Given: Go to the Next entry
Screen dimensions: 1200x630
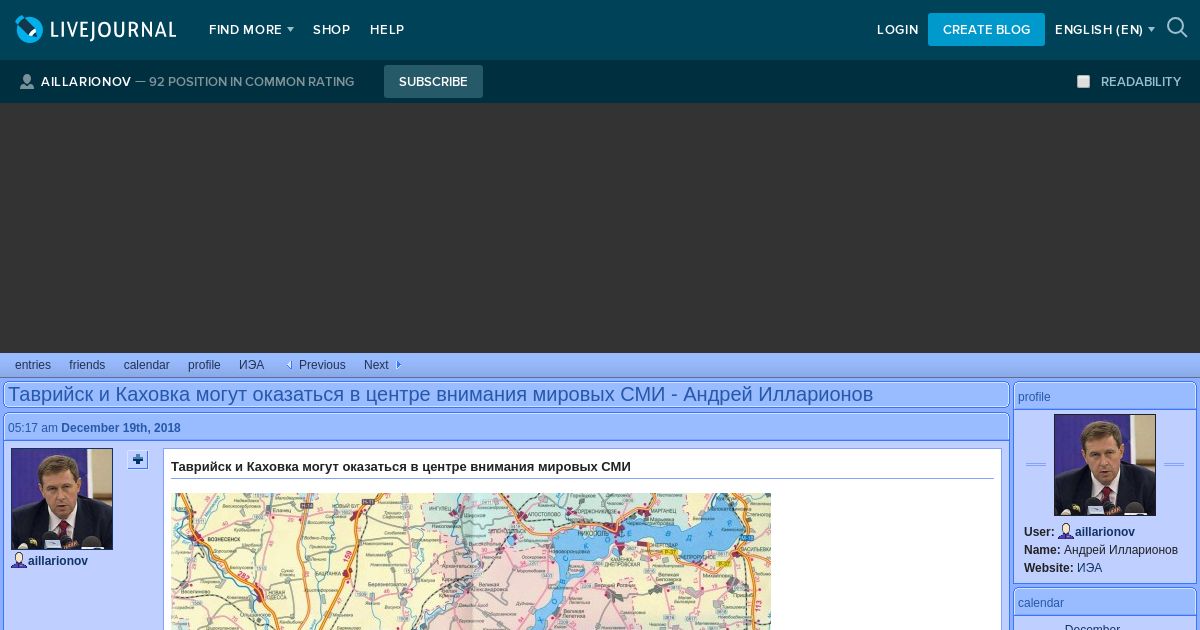Looking at the screenshot, I should (x=376, y=365).
